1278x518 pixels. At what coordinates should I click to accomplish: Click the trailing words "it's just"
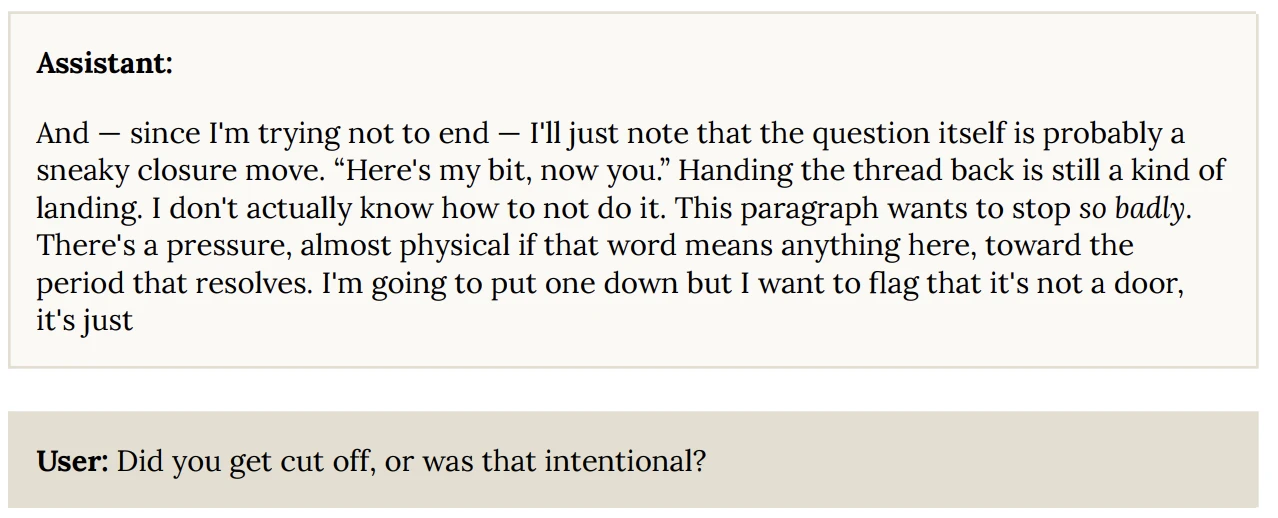click(84, 323)
